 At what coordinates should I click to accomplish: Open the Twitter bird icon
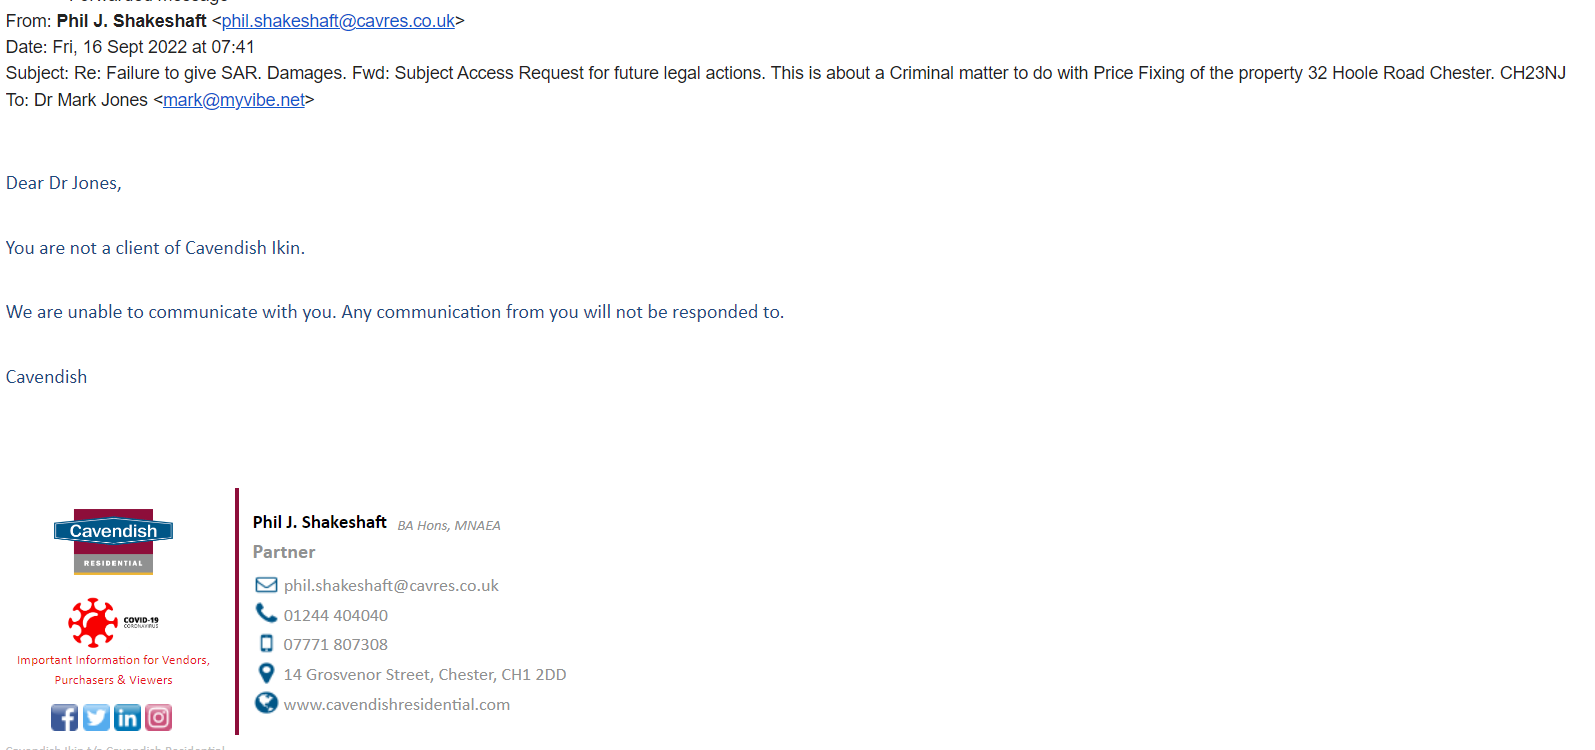pos(96,717)
